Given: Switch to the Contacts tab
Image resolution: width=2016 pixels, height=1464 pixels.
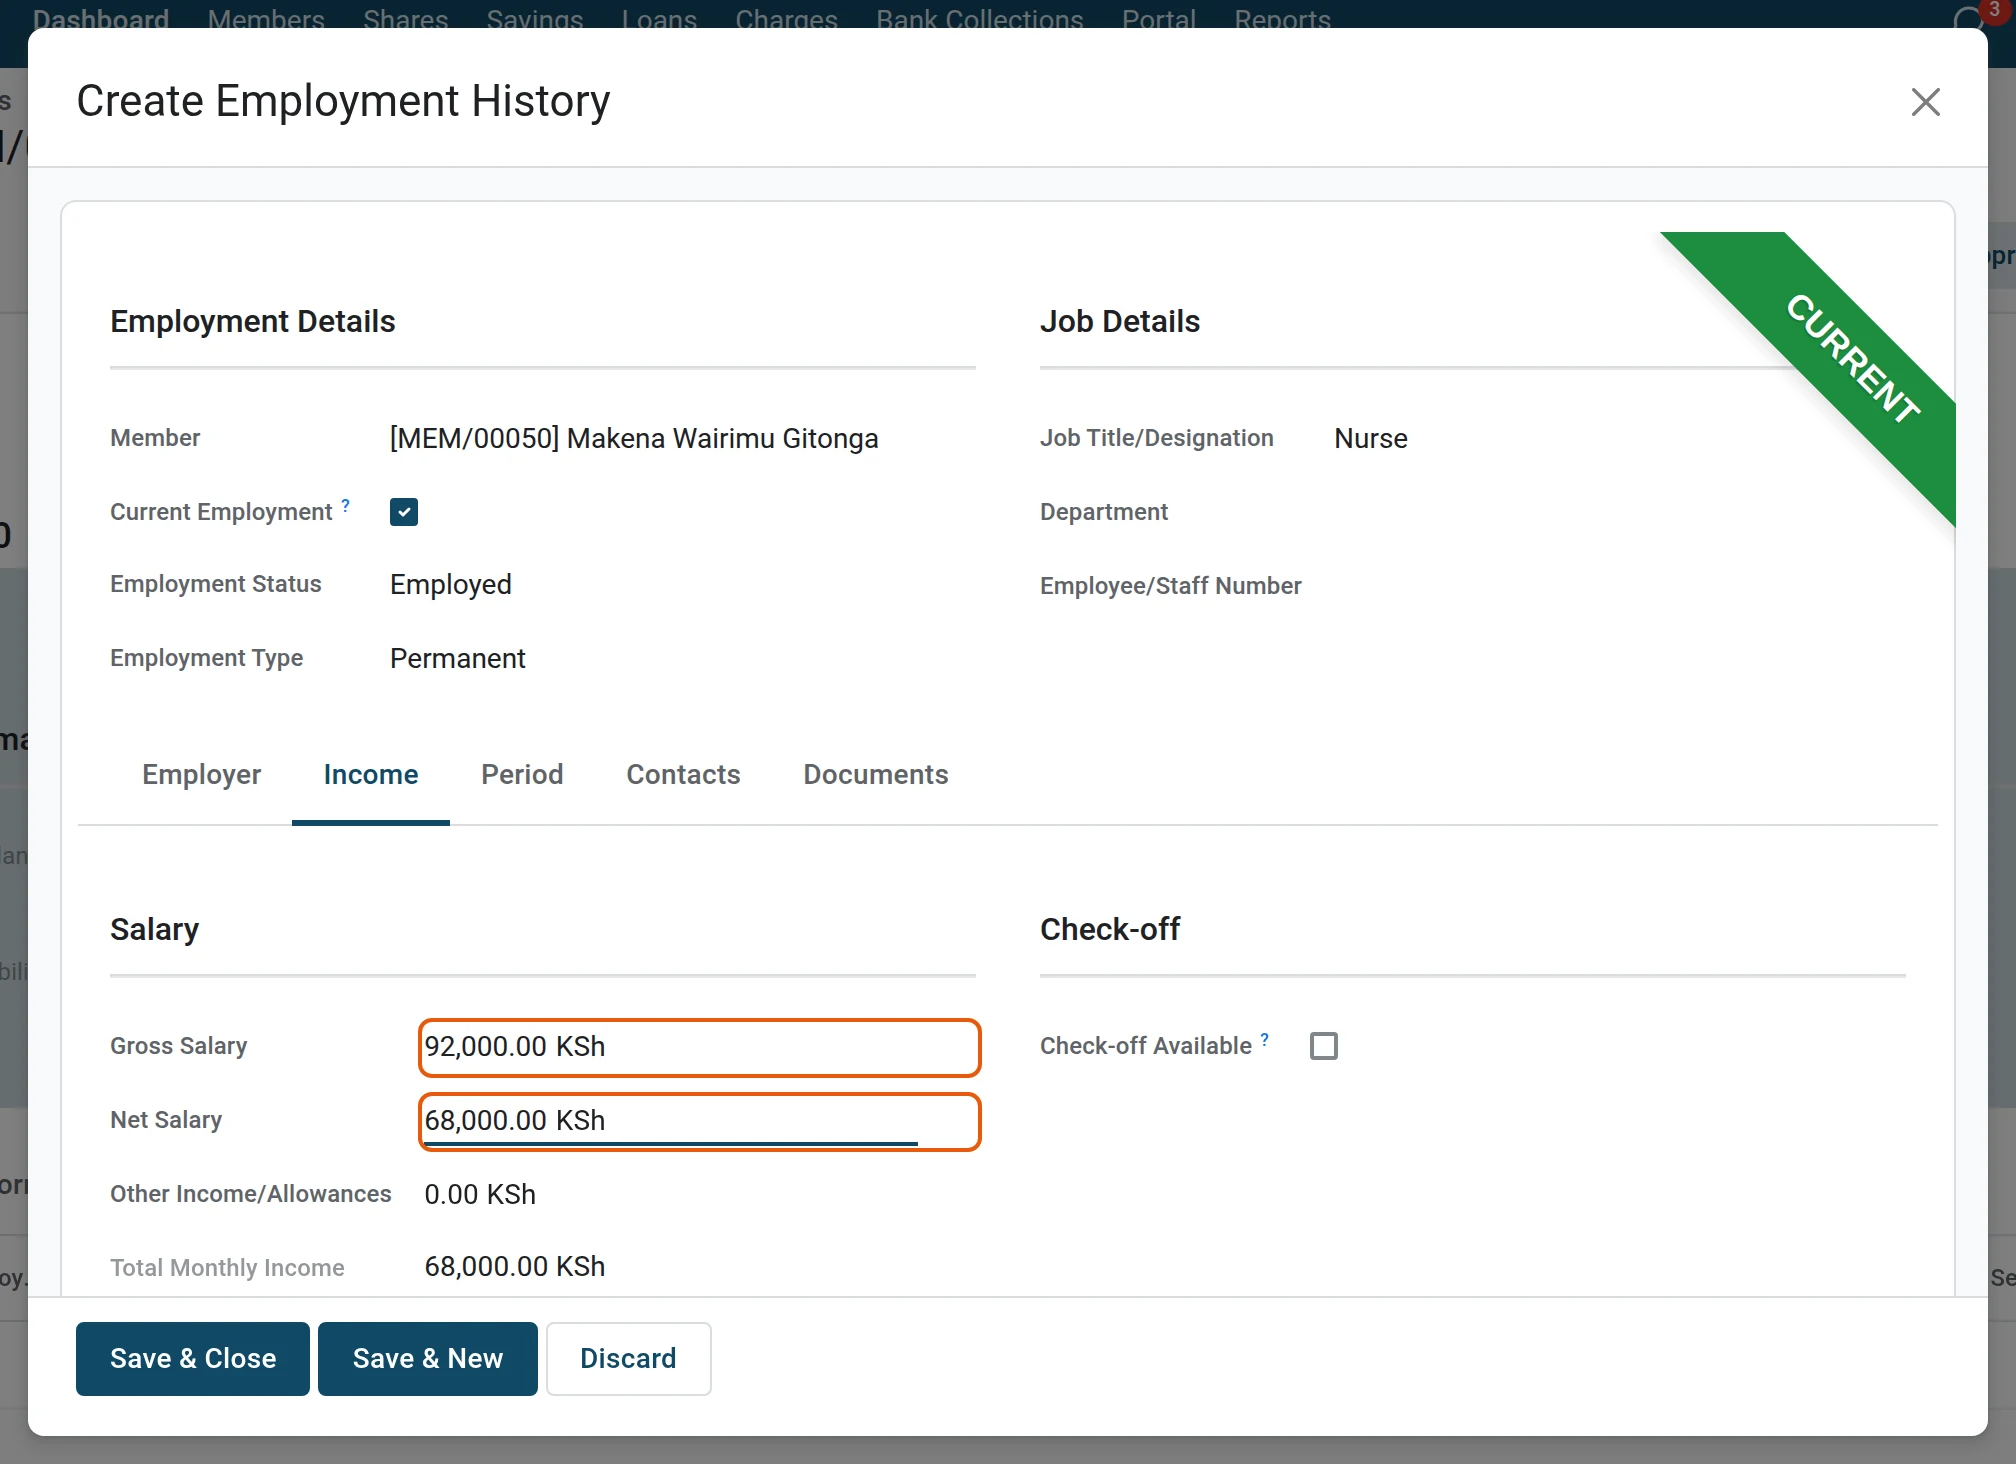Looking at the screenshot, I should tap(683, 775).
